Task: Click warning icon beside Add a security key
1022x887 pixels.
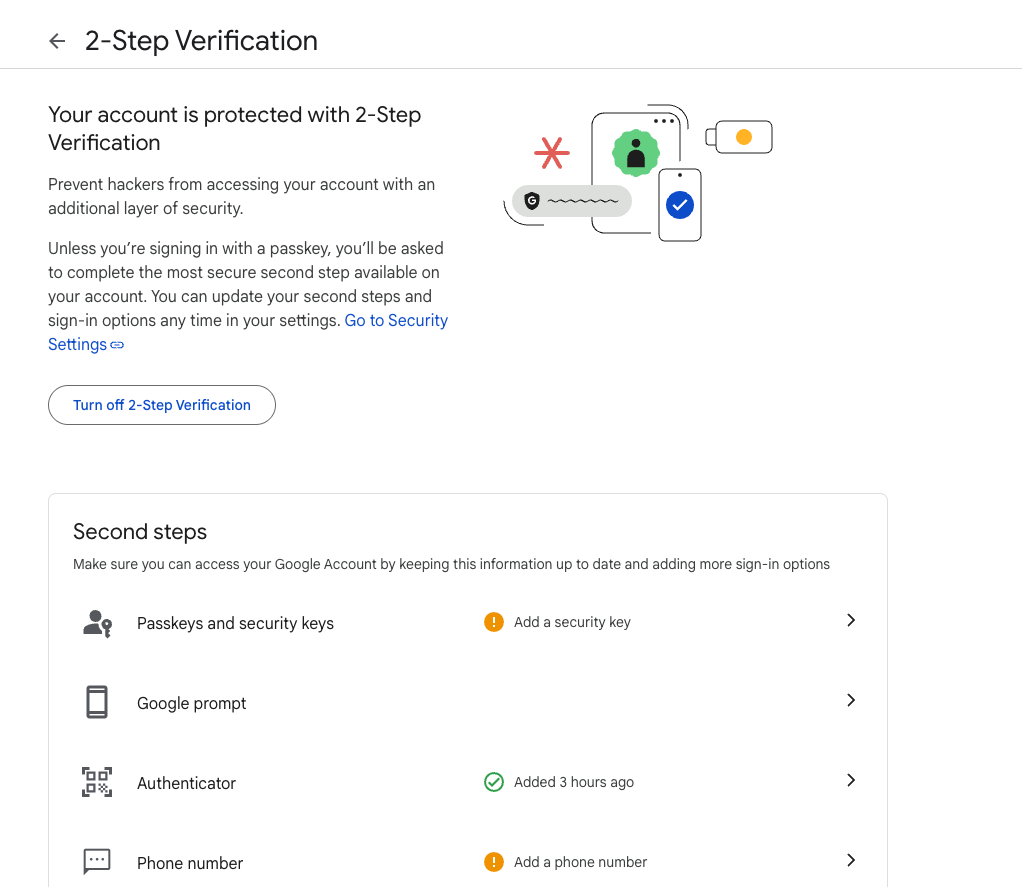Action: [x=493, y=622]
